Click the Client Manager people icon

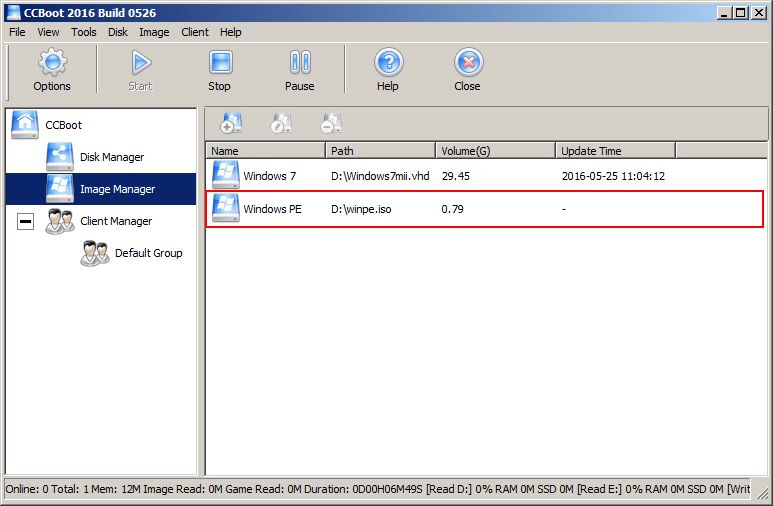click(x=60, y=221)
